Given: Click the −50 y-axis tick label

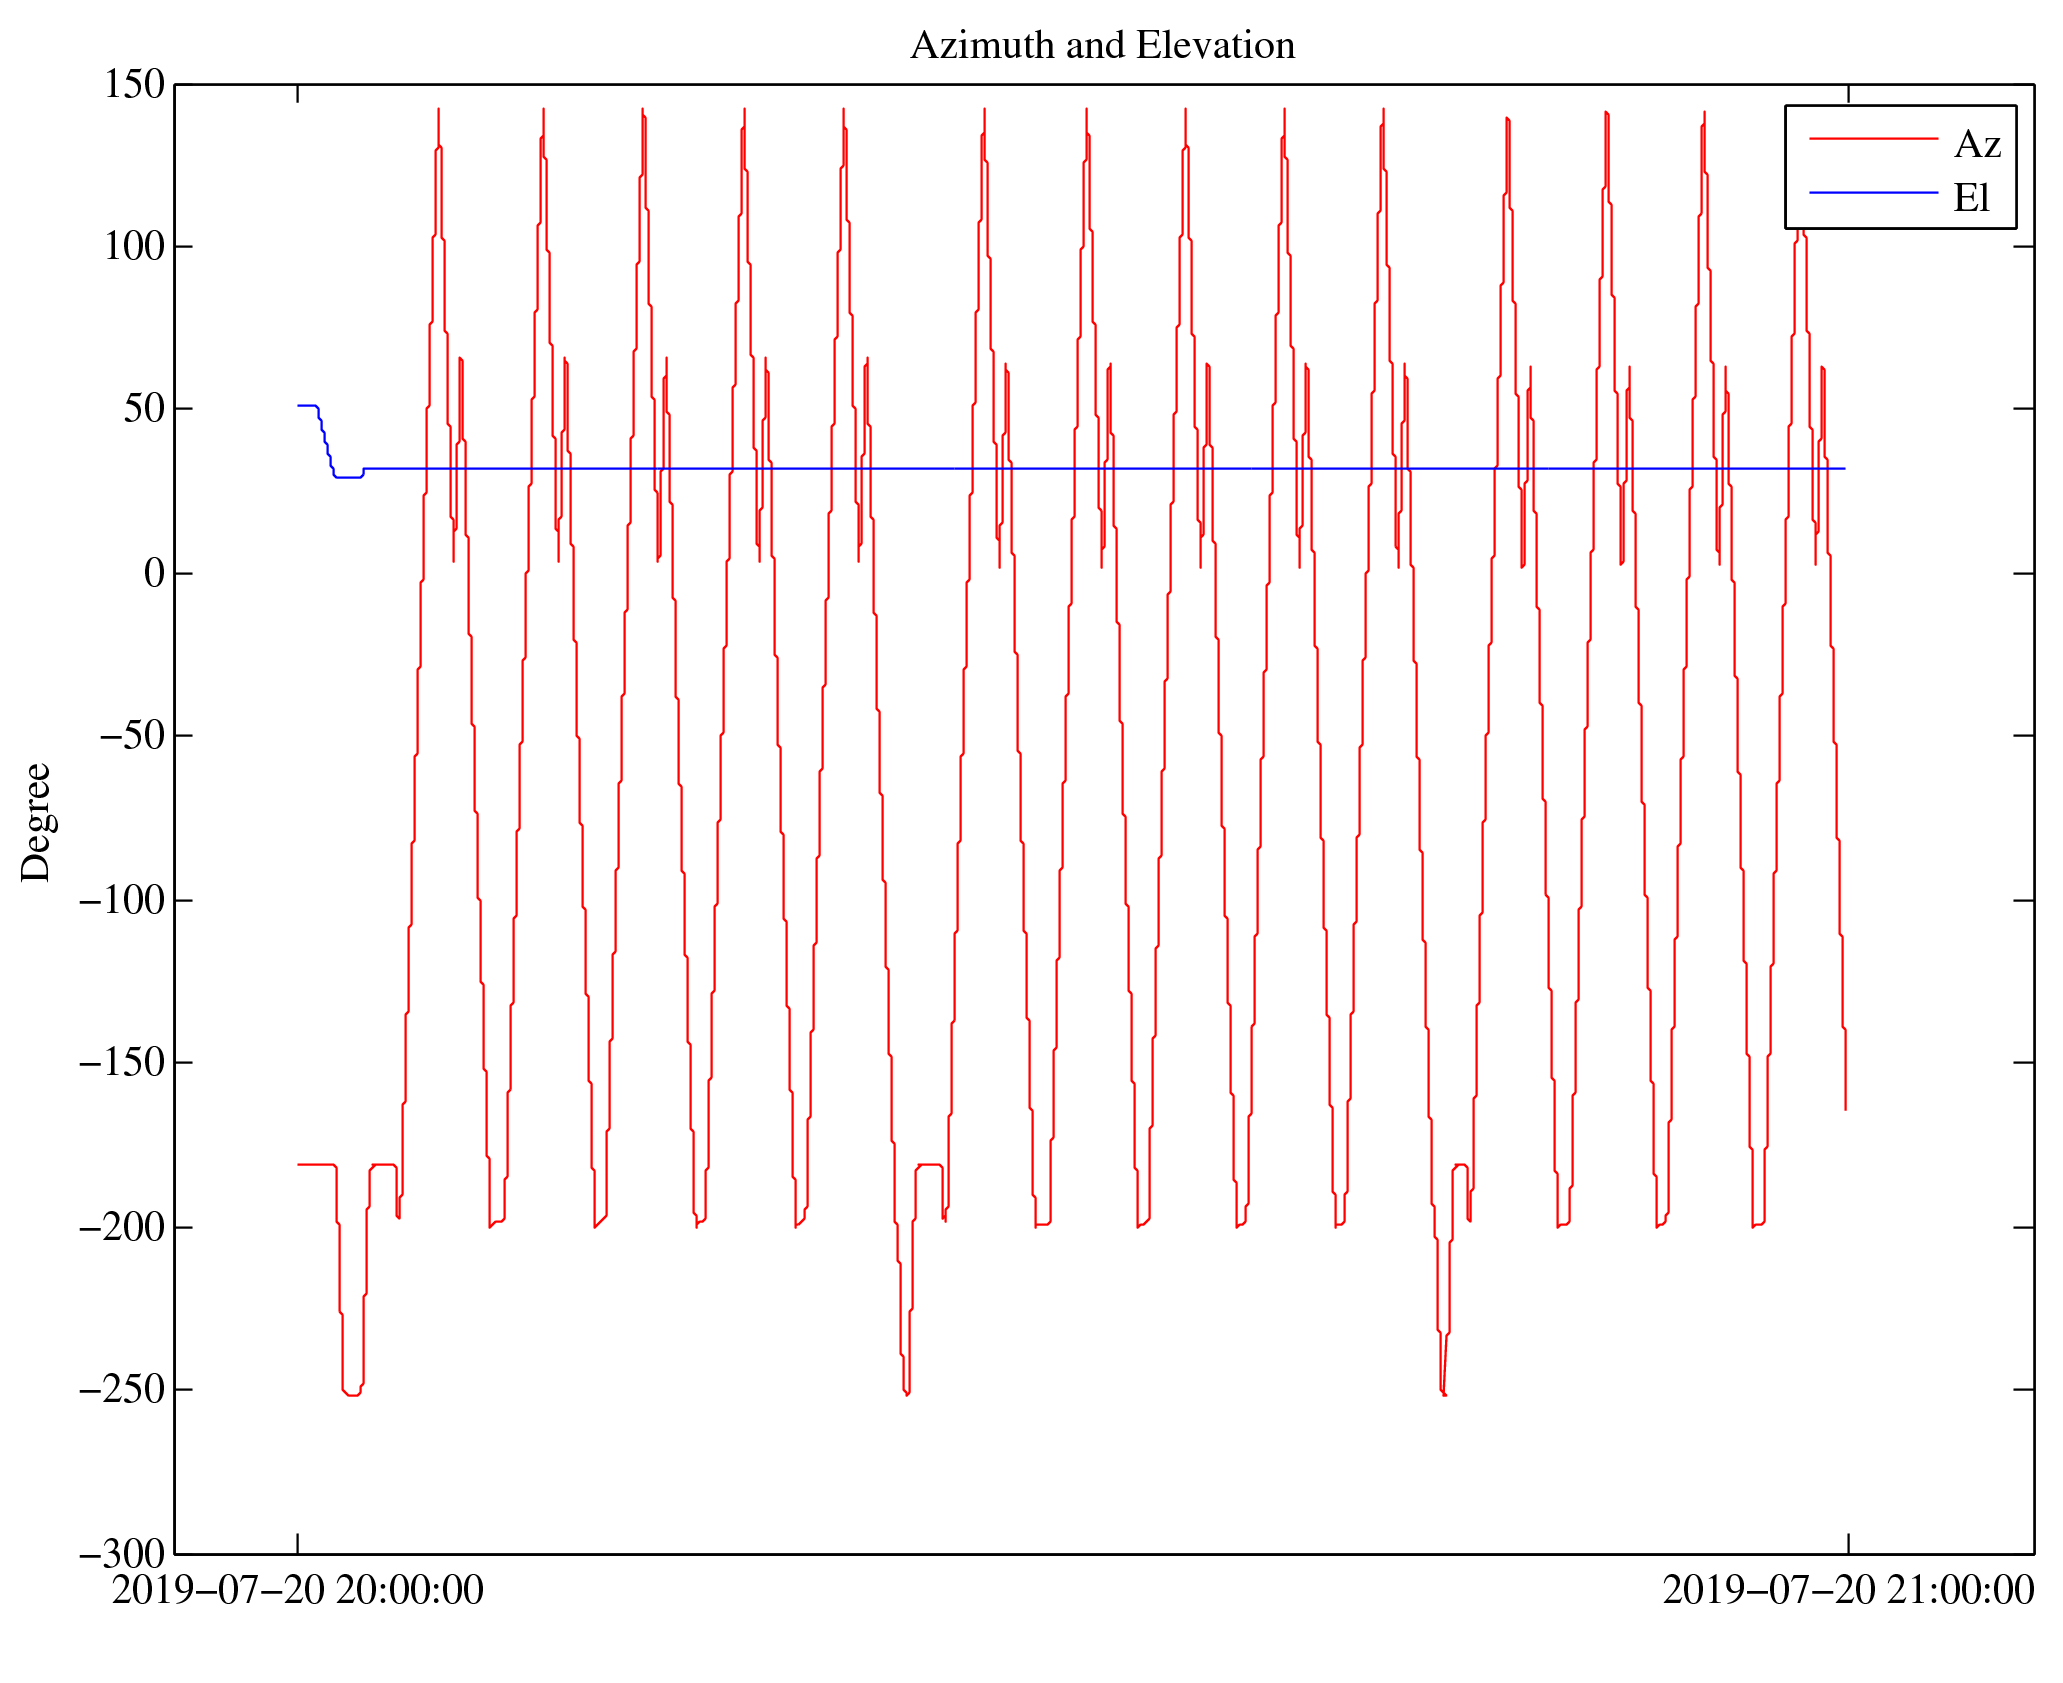Looking at the screenshot, I should click(130, 736).
